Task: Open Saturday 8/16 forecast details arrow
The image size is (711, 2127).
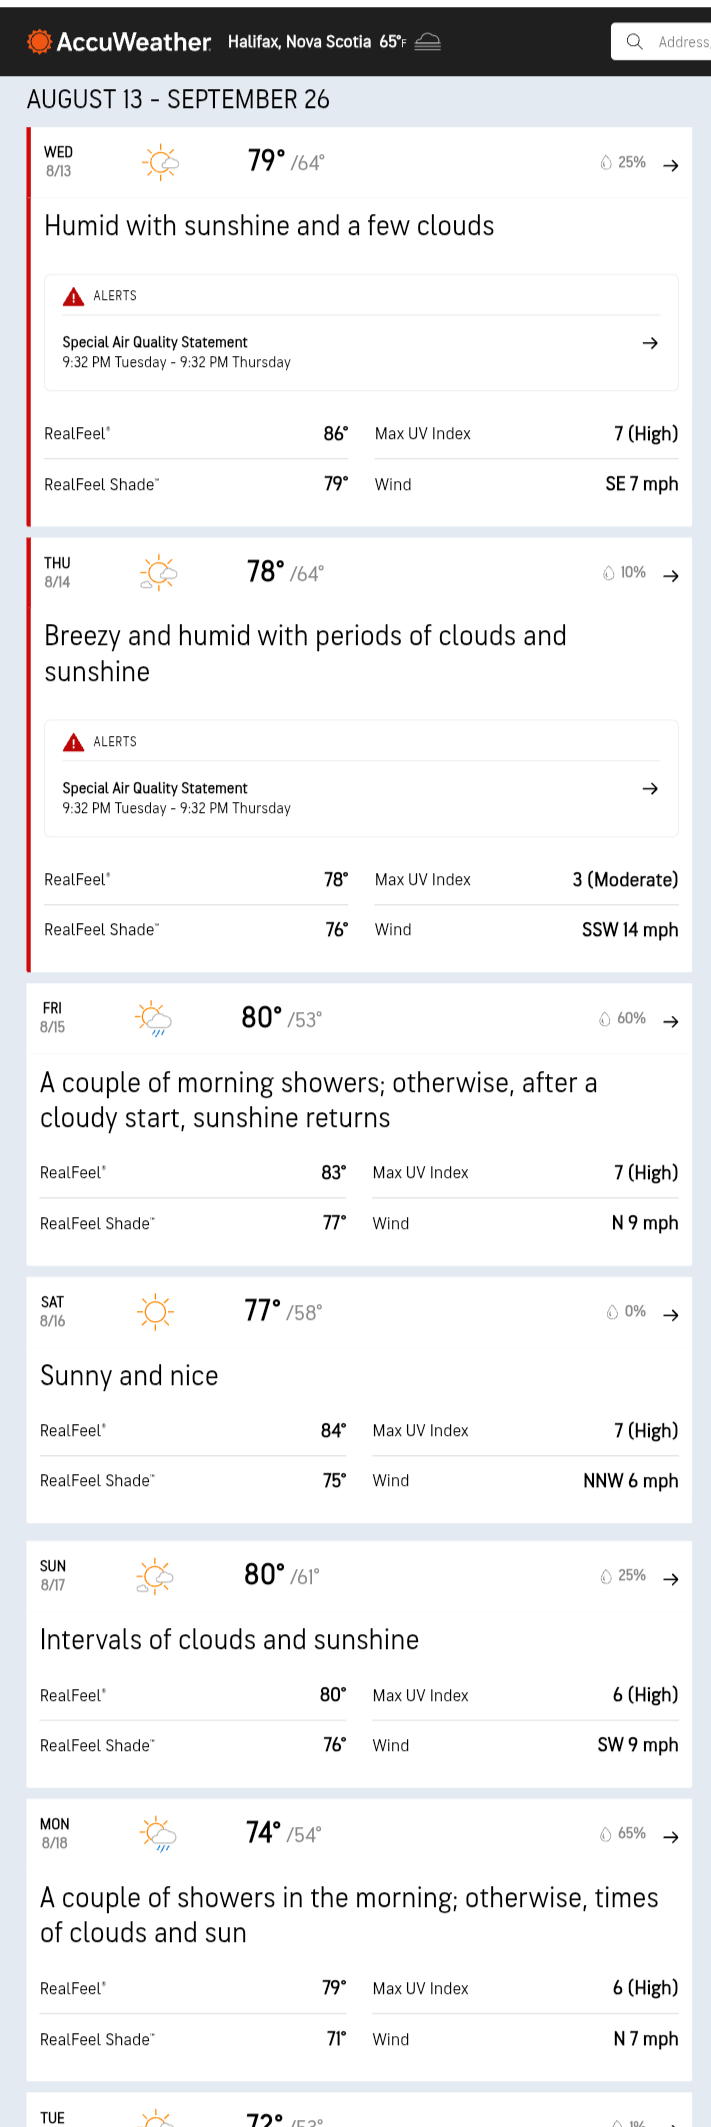Action: pos(671,1314)
